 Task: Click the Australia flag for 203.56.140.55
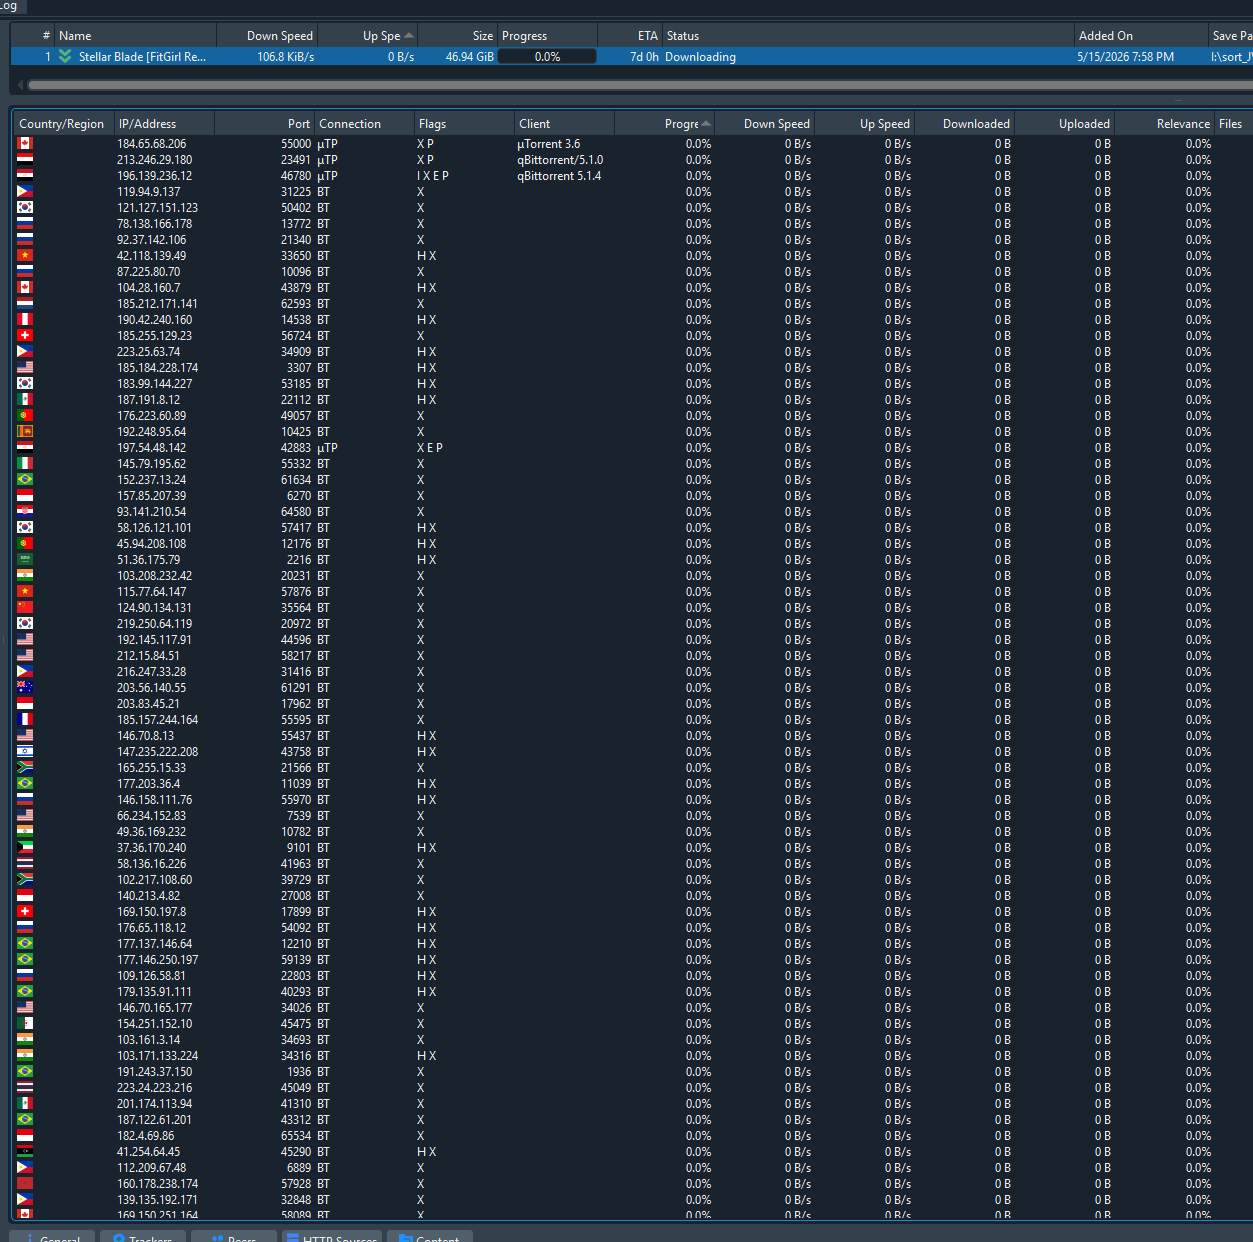25,688
